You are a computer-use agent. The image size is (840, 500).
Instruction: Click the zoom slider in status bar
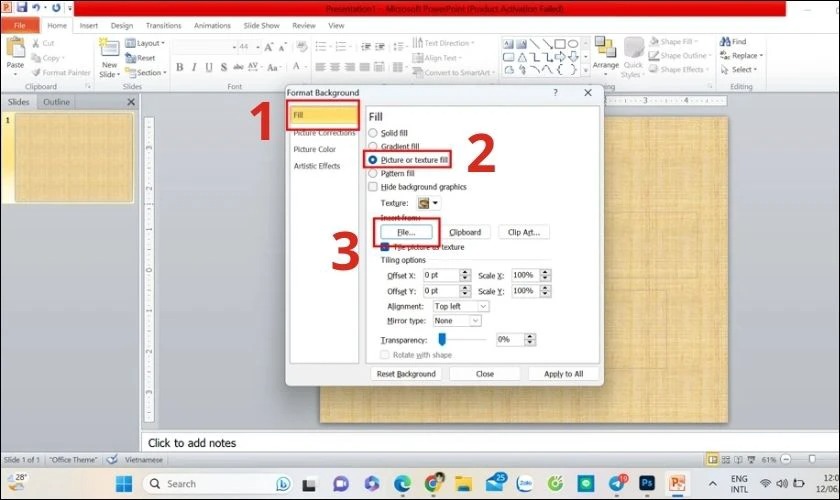tap(812, 459)
